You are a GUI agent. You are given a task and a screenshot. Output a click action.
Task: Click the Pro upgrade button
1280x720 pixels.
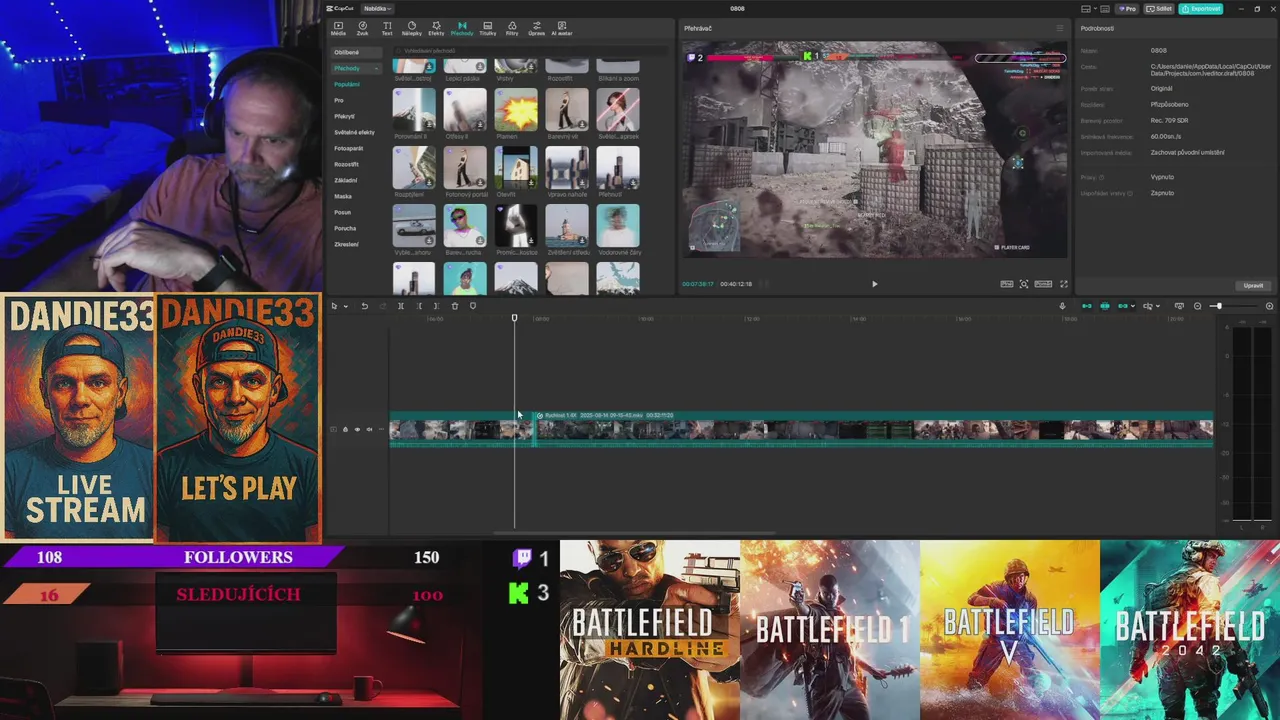(1127, 9)
